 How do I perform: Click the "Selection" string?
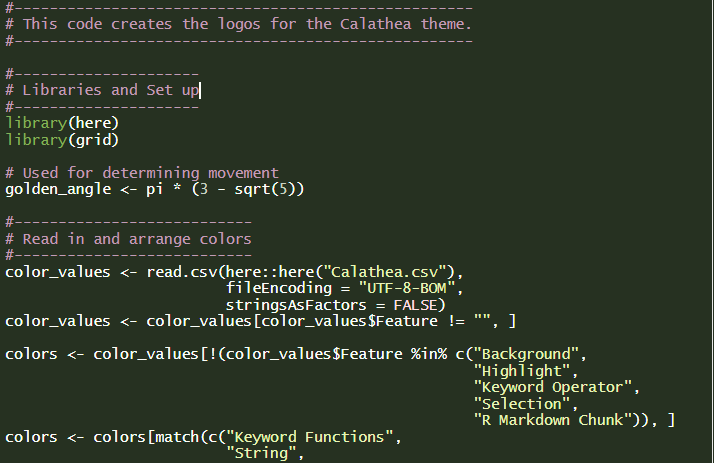click(x=522, y=403)
